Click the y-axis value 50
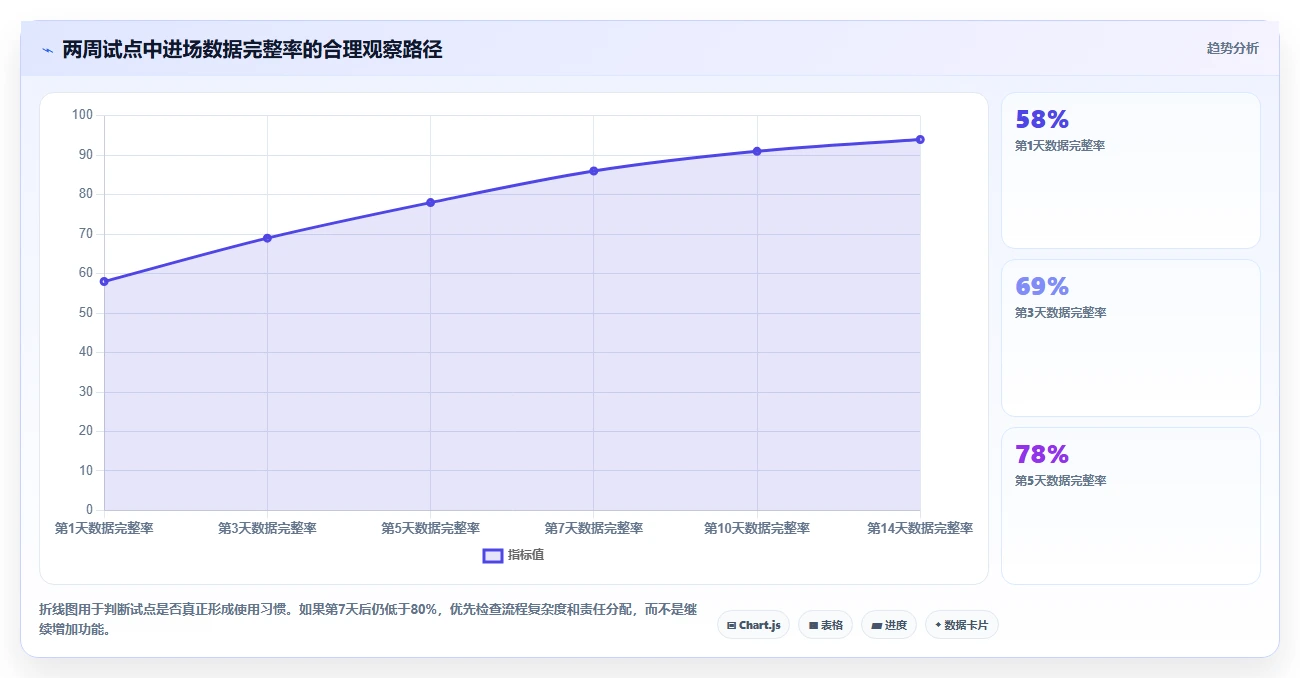 click(x=85, y=313)
